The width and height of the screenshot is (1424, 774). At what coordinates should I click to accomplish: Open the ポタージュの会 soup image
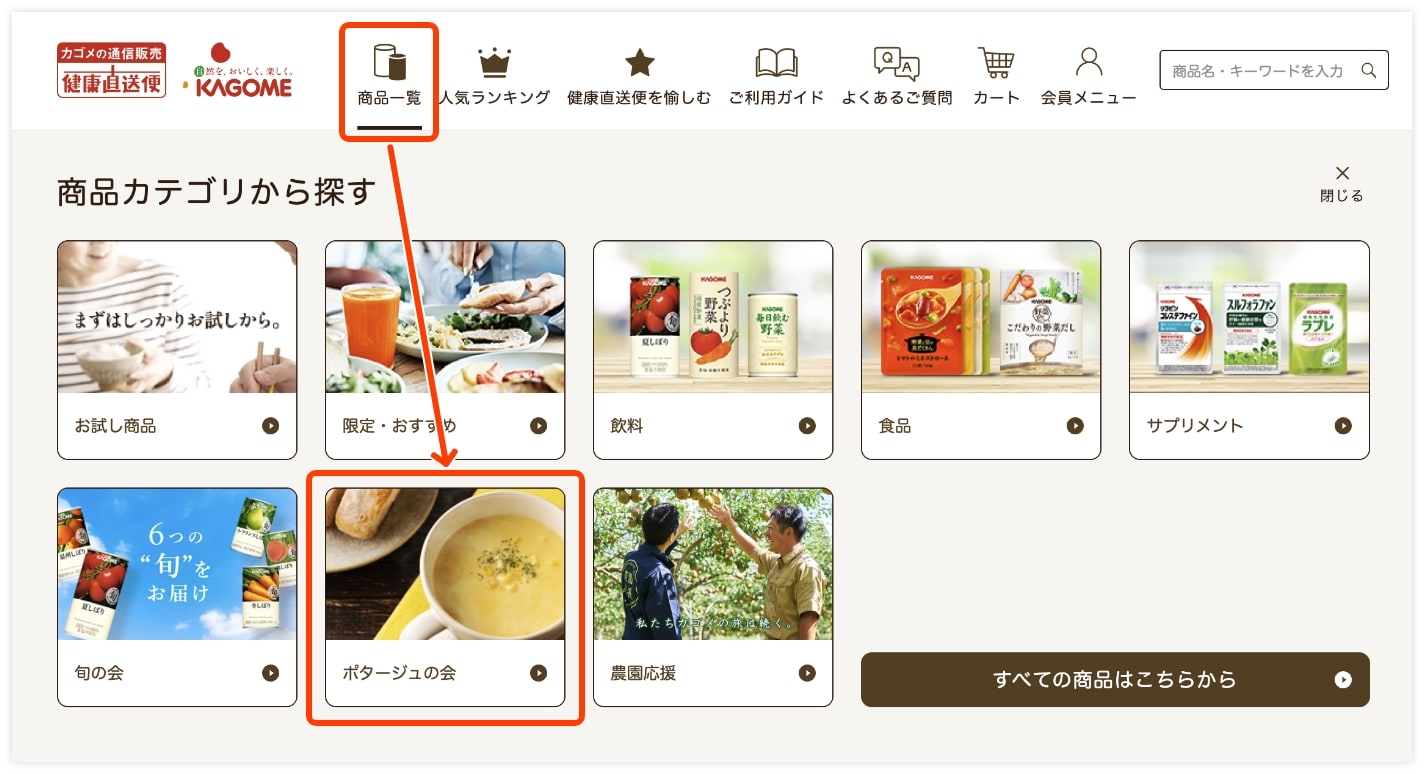pyautogui.click(x=445, y=564)
